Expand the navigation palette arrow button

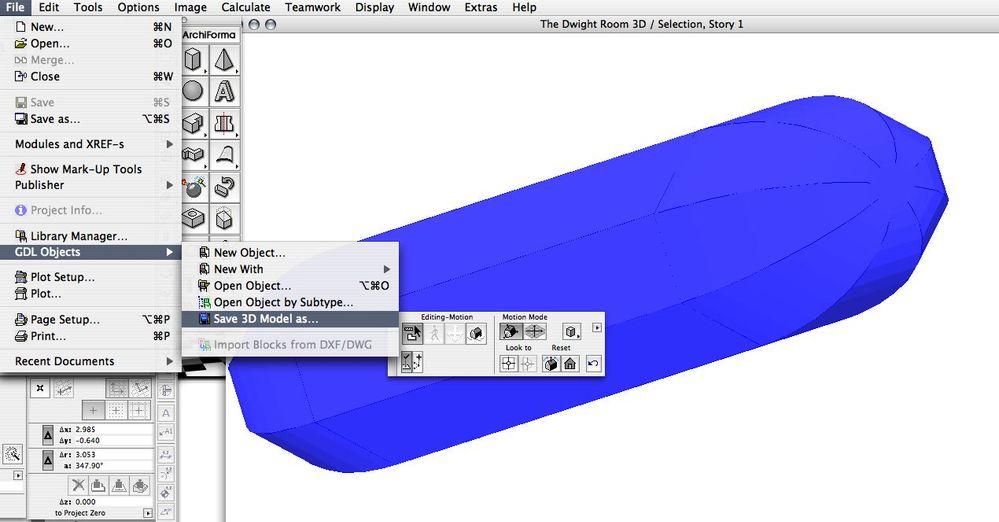tap(596, 328)
